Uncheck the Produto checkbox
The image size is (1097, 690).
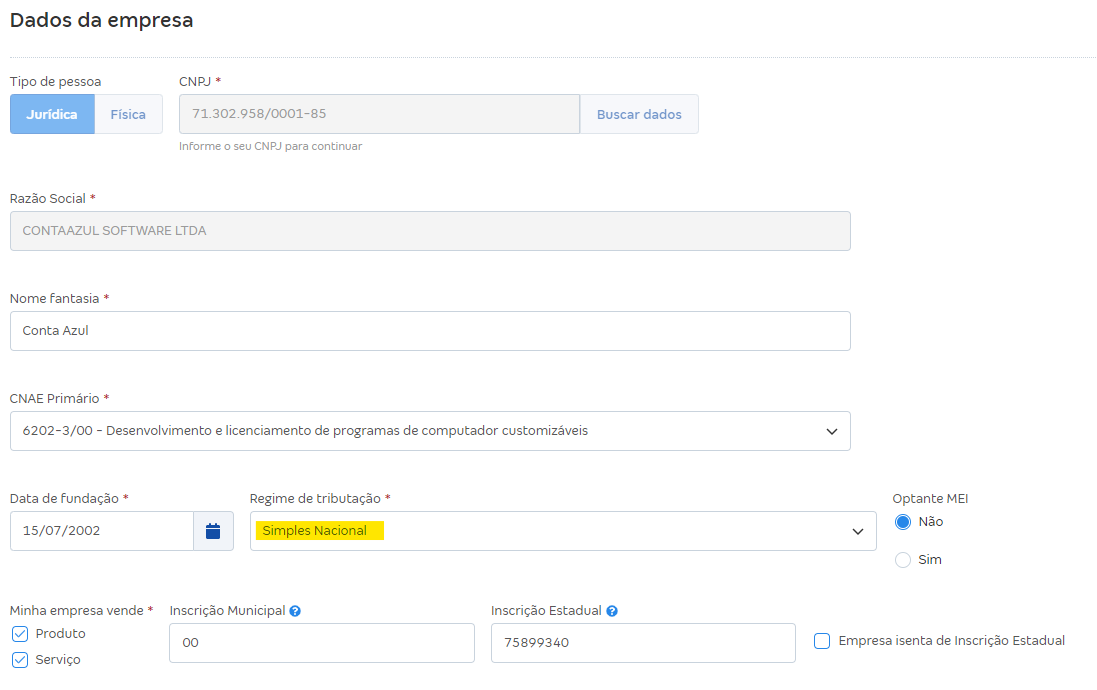pos(20,634)
